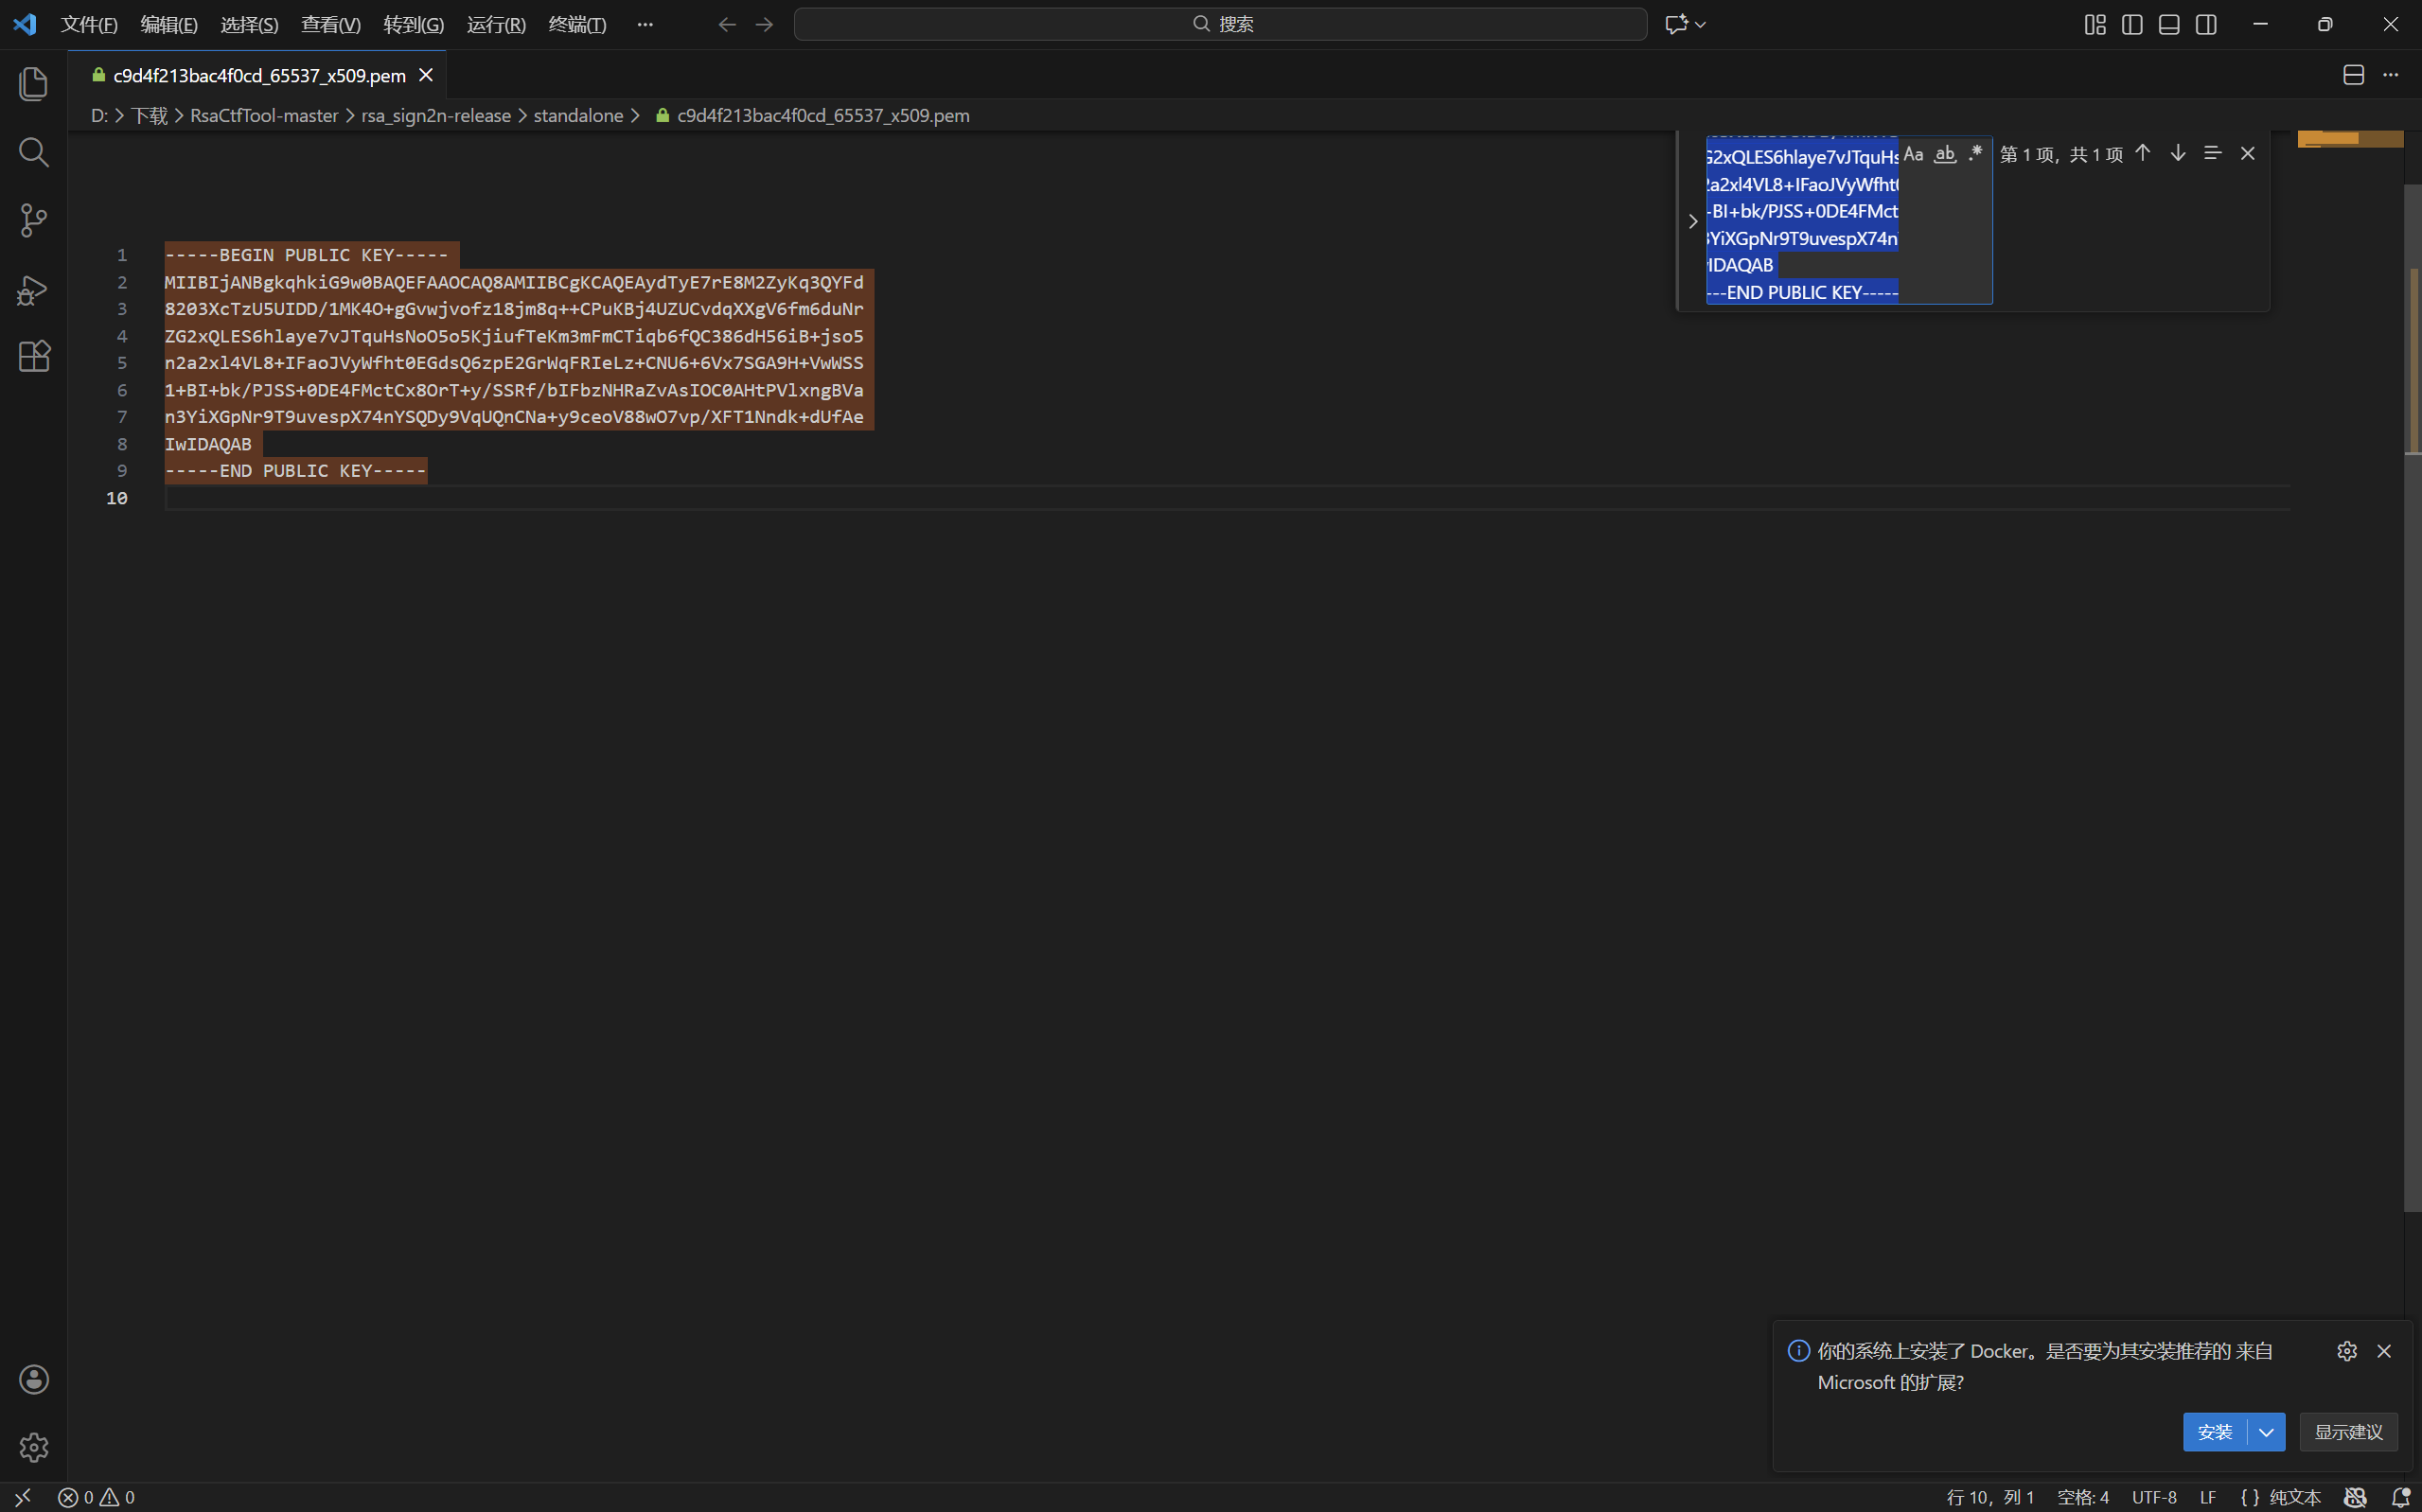Expand the Replace field toggle chevron

[1692, 221]
